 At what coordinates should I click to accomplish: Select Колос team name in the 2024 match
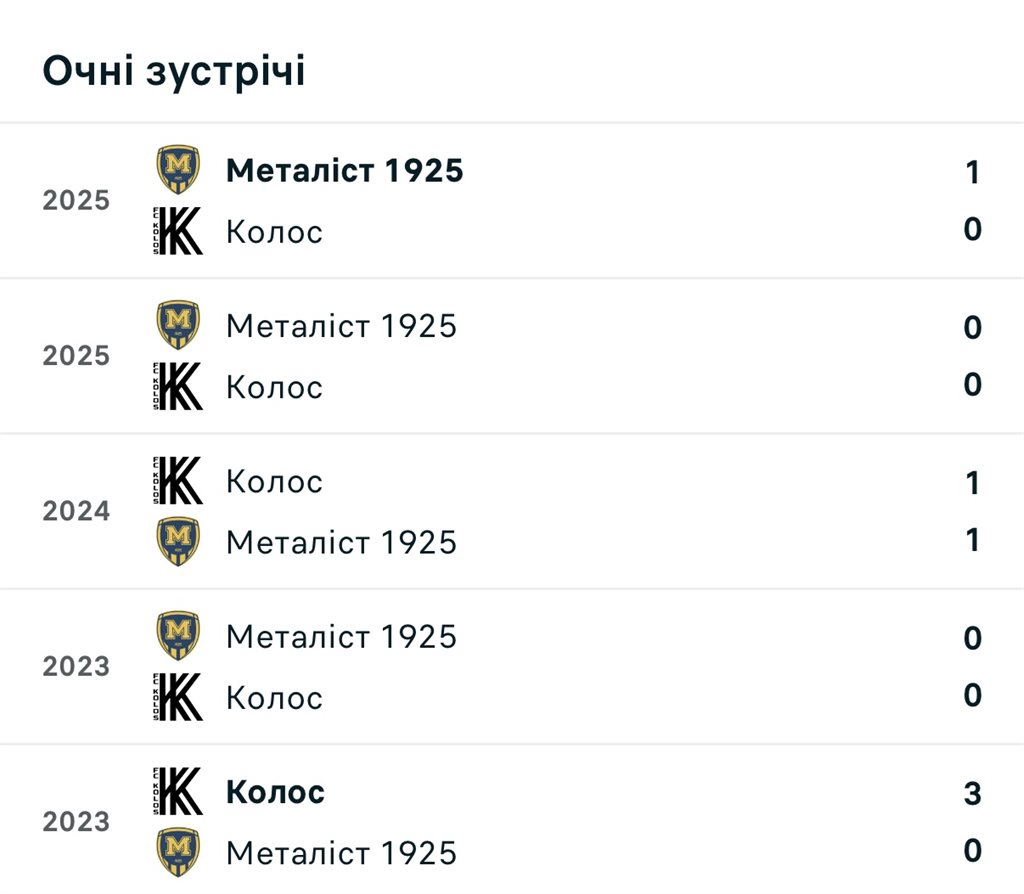(274, 482)
